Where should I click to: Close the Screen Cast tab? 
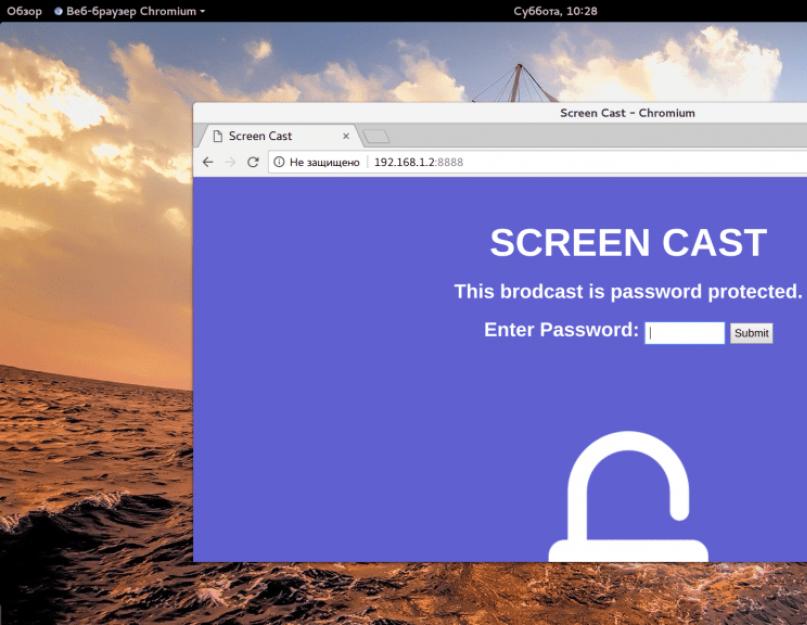pyautogui.click(x=346, y=136)
